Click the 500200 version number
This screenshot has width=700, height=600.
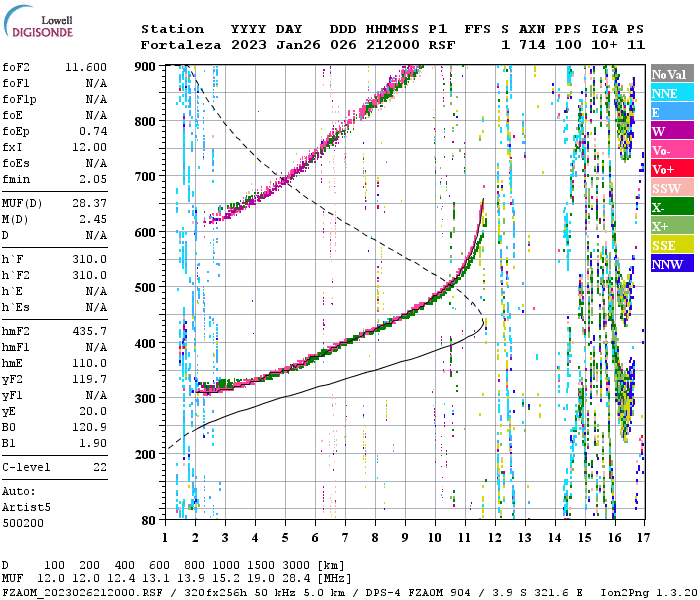coord(23,523)
